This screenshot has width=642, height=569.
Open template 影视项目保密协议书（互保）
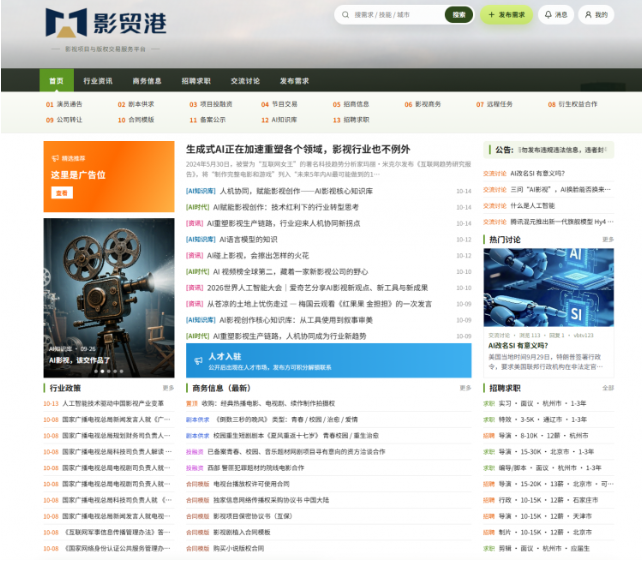(253, 516)
